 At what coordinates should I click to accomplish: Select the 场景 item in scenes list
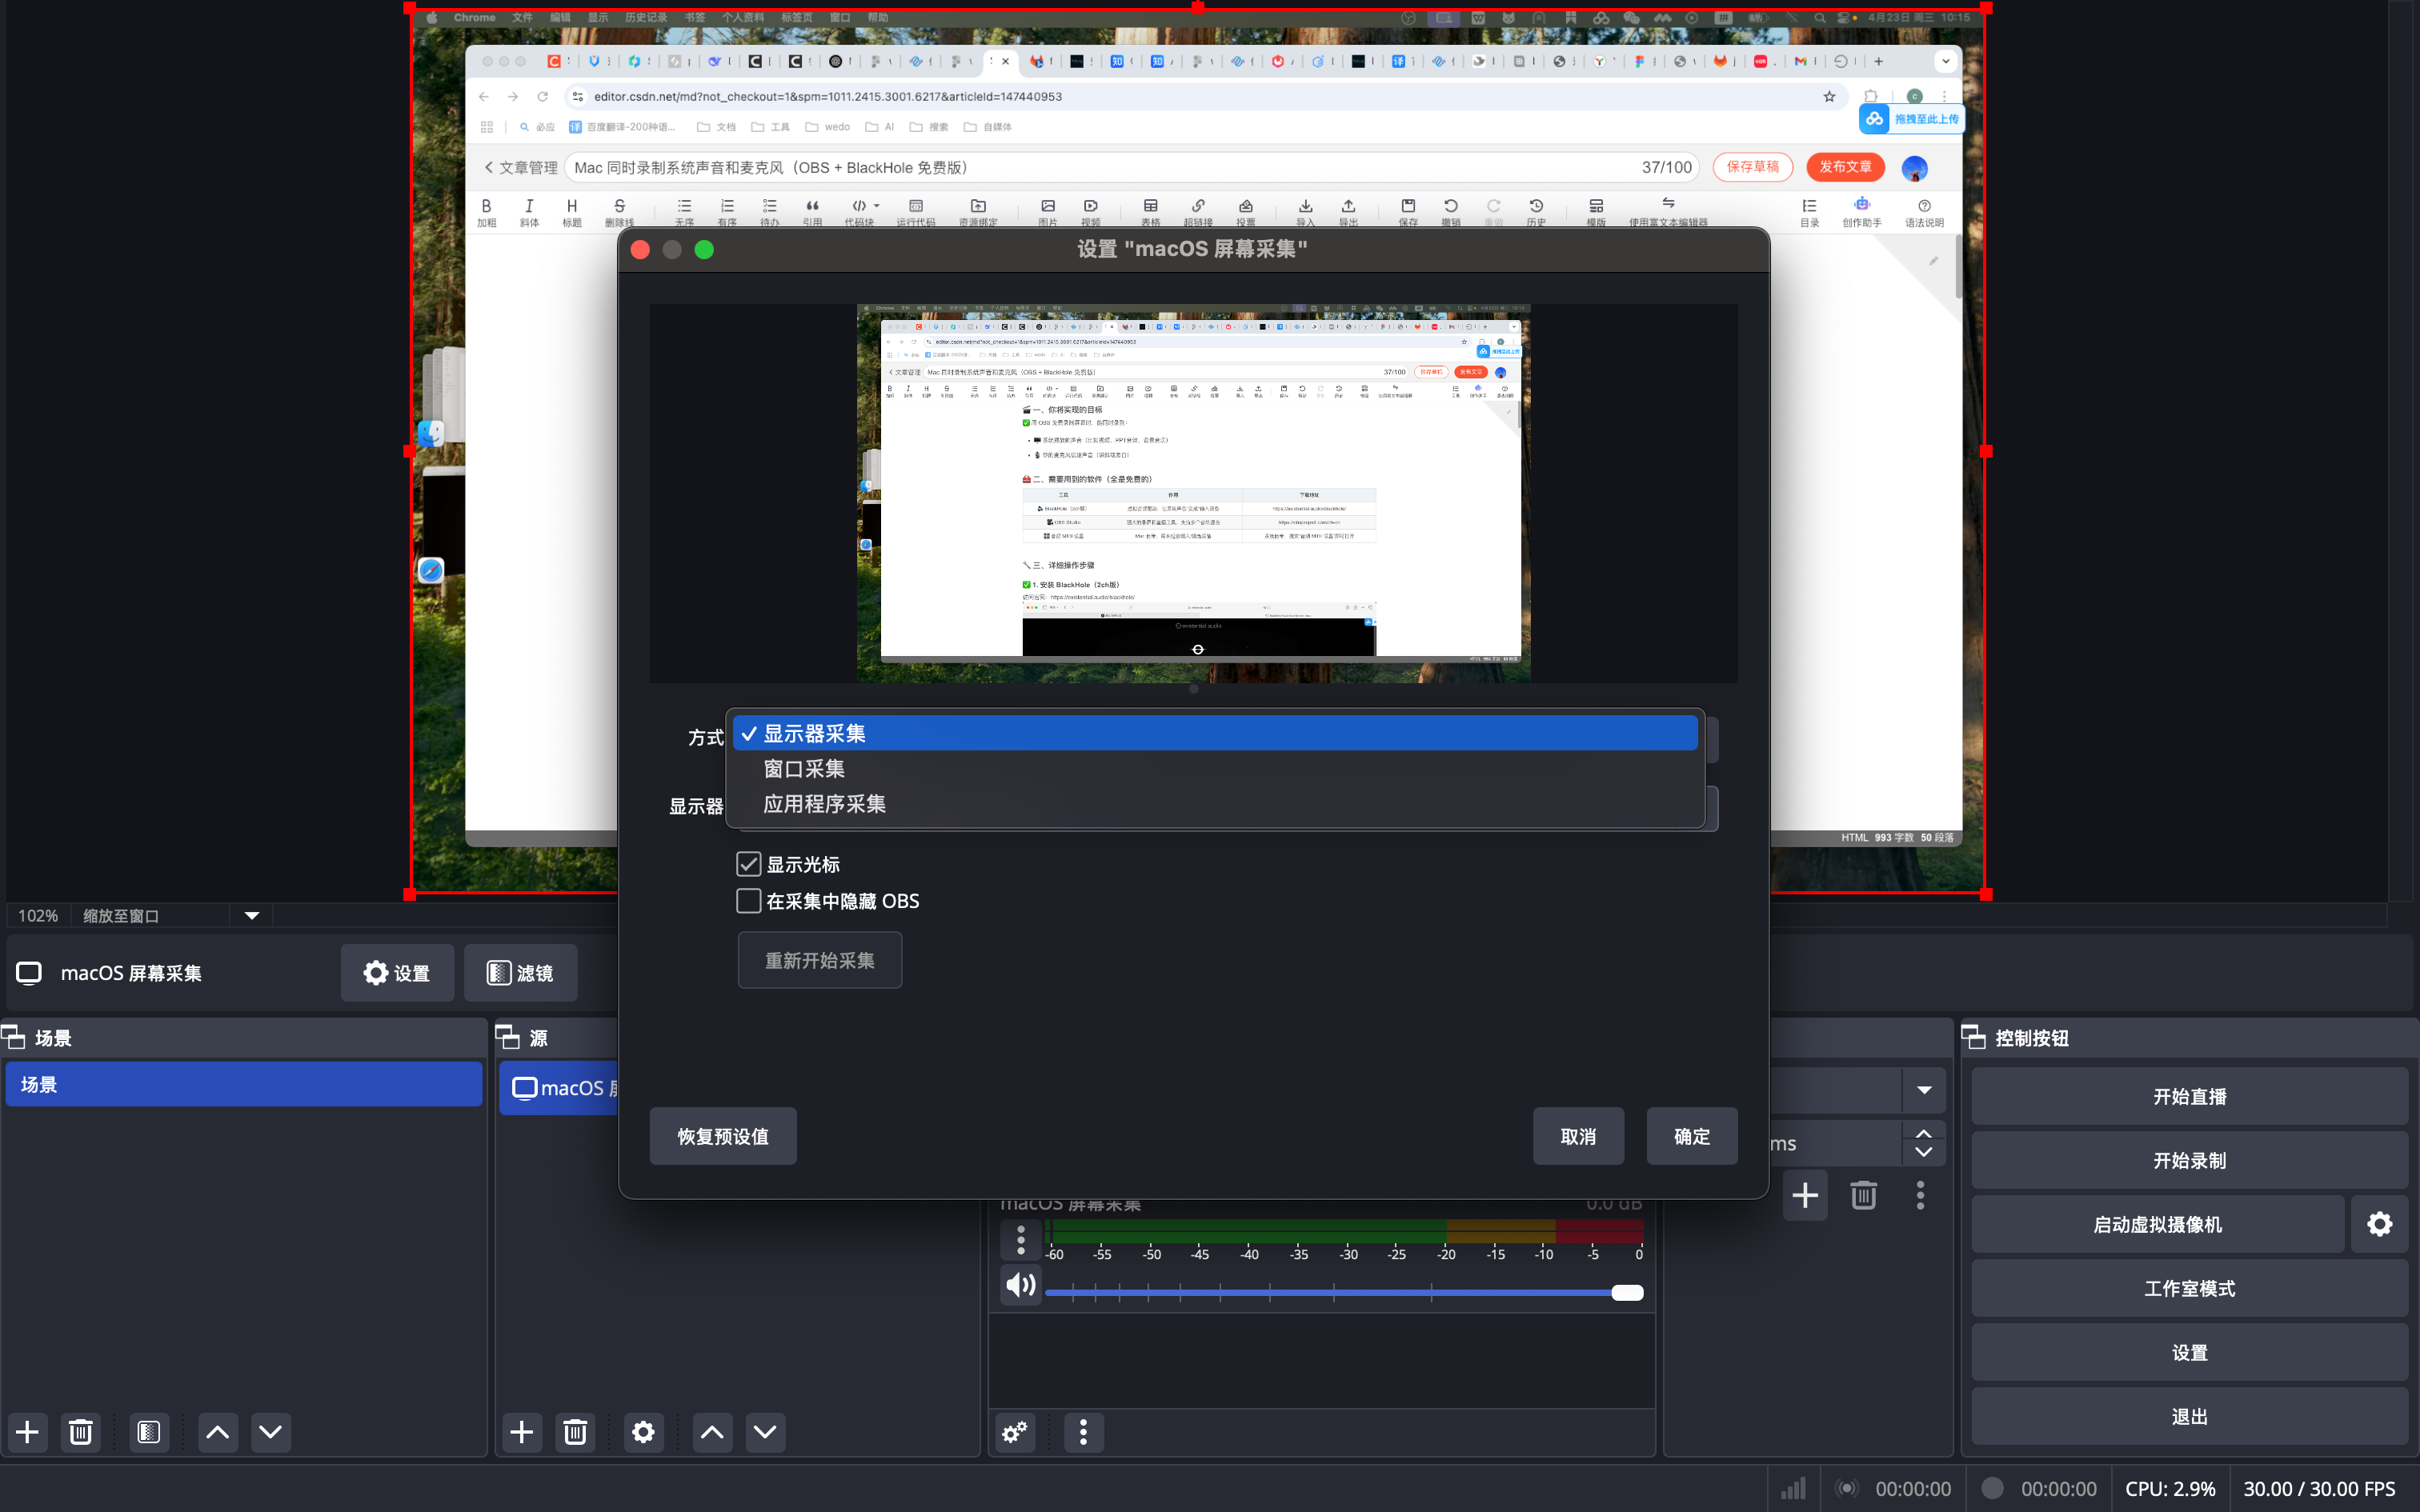(x=243, y=1085)
